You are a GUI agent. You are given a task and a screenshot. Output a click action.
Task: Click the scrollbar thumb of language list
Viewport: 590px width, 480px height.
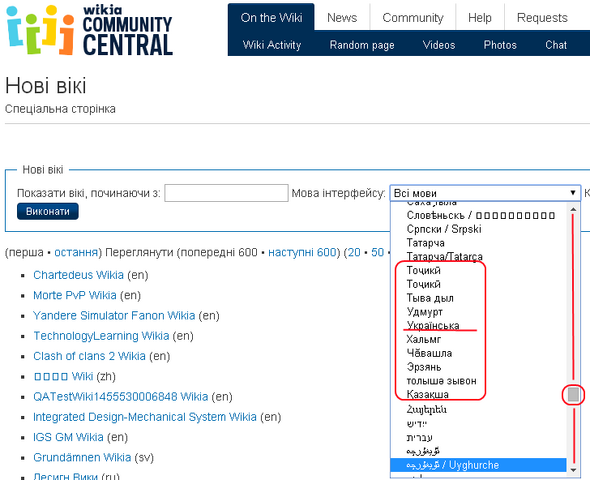point(573,395)
